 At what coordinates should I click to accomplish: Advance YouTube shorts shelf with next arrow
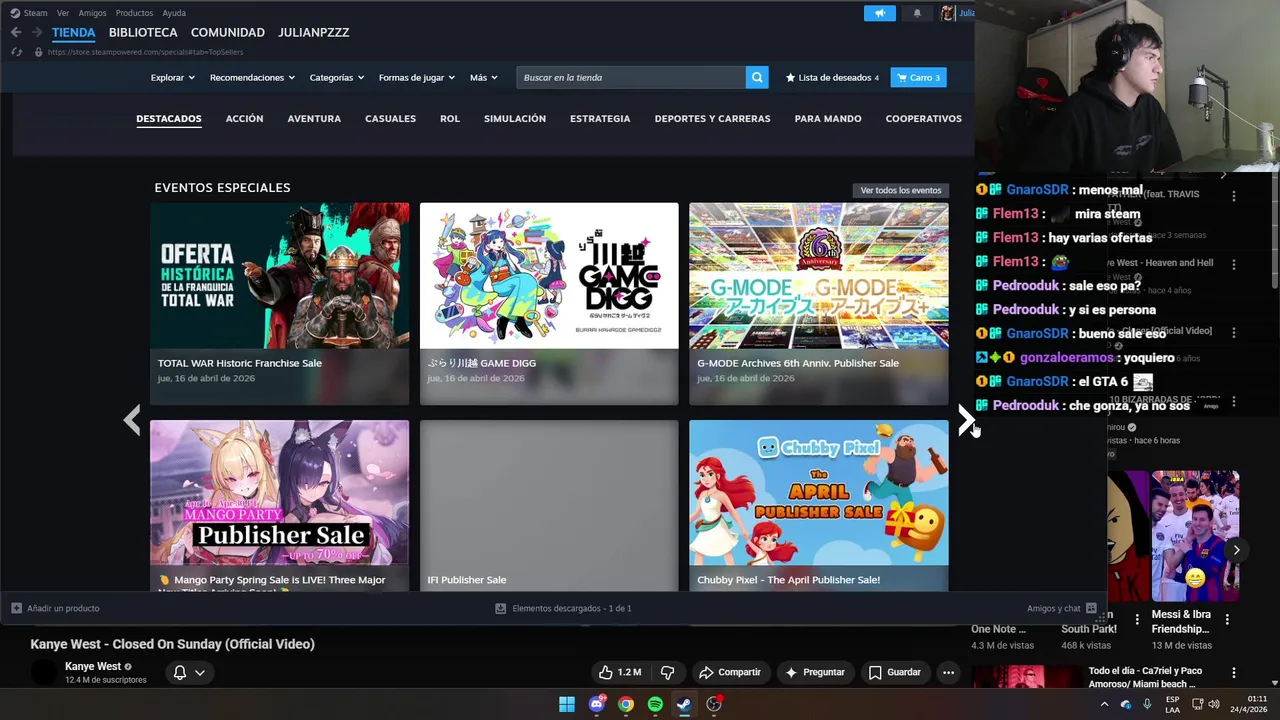coord(1236,550)
